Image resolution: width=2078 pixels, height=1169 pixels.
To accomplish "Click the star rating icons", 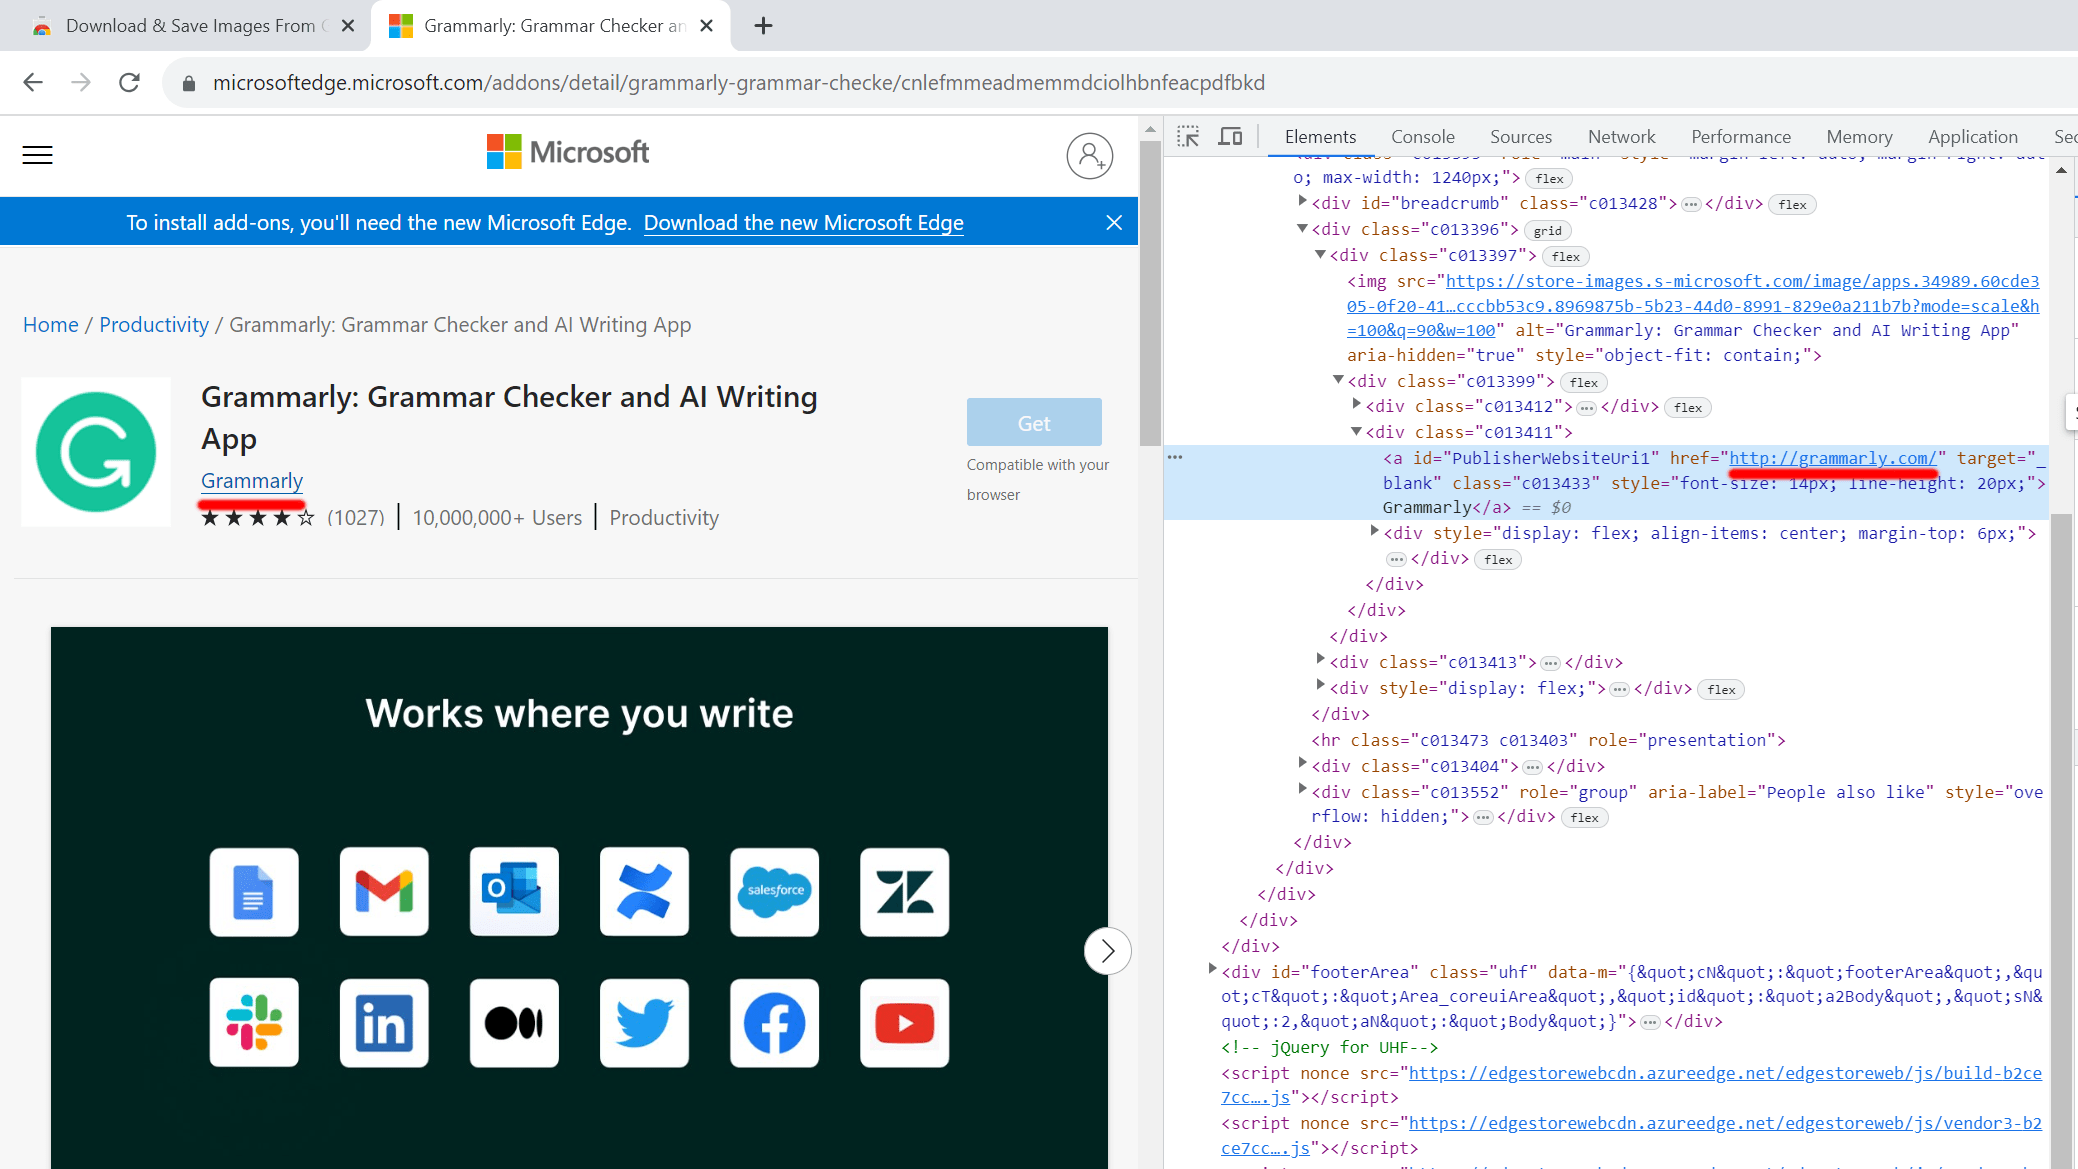I will (x=257, y=518).
